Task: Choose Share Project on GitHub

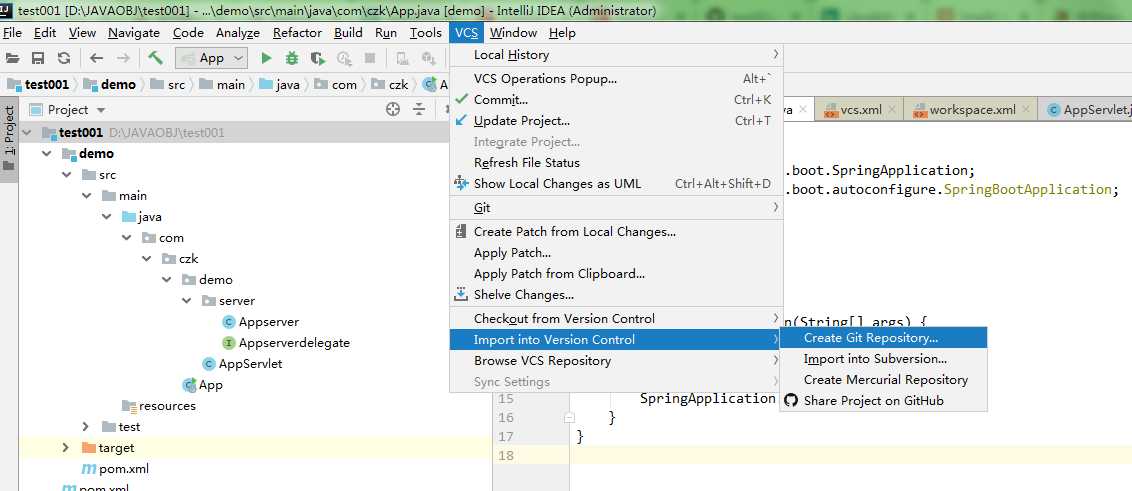Action: 884,401
